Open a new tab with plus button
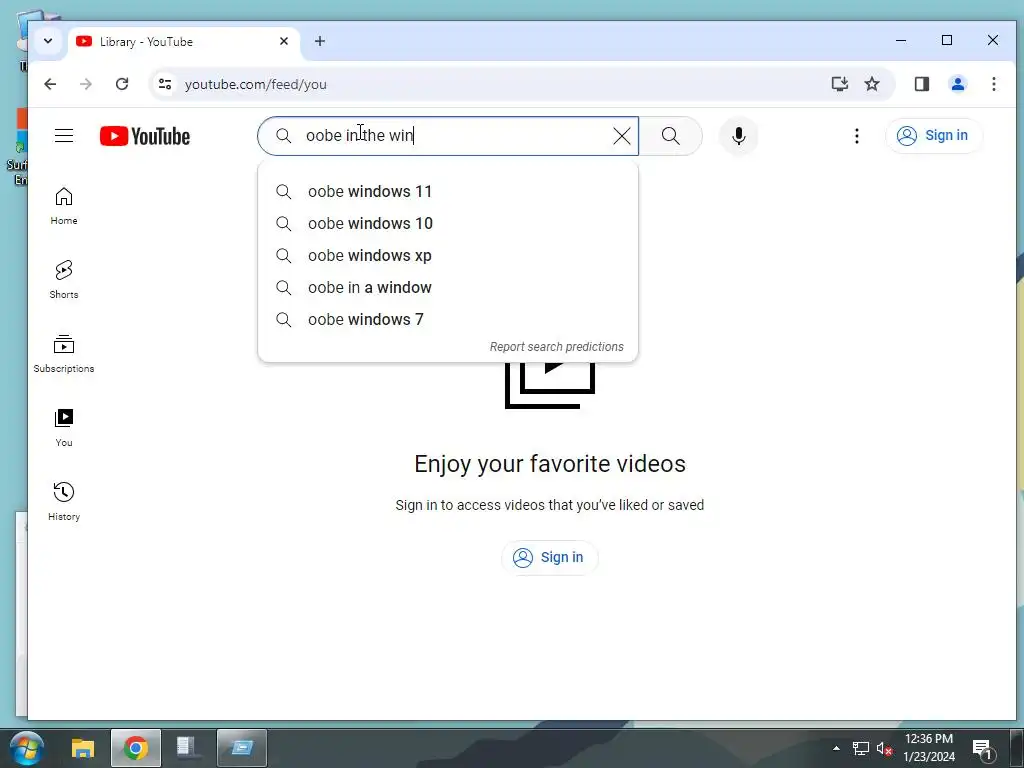The height and width of the screenshot is (768, 1024). [x=320, y=41]
